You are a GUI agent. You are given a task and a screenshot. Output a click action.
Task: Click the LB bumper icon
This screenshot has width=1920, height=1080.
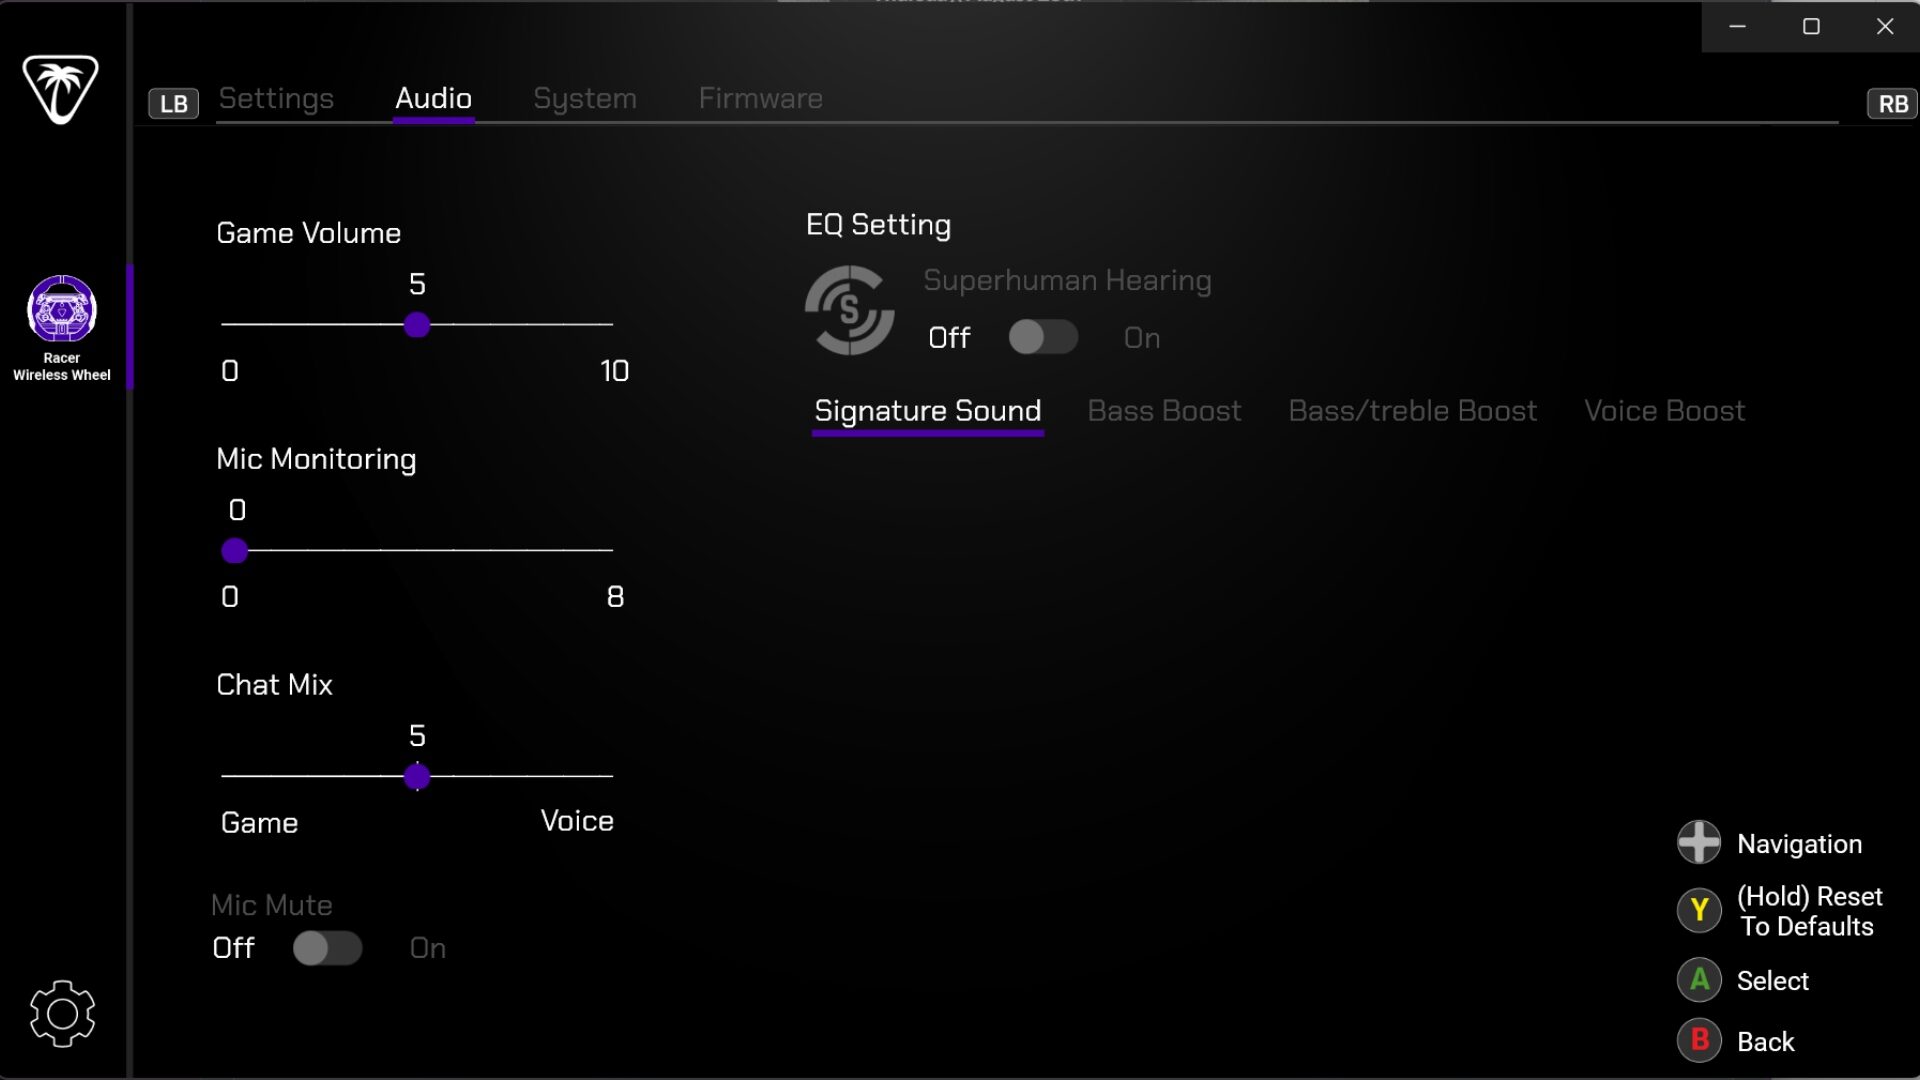click(174, 103)
